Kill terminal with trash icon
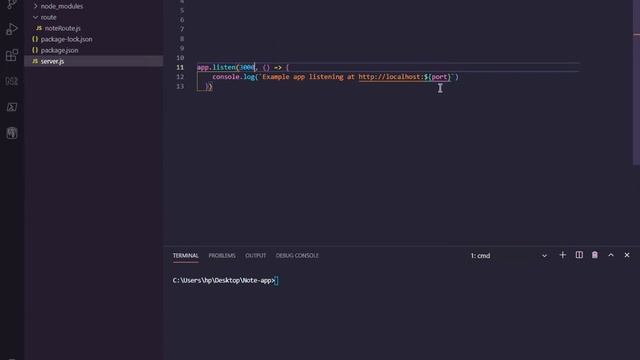The height and width of the screenshot is (360, 640). (x=595, y=255)
